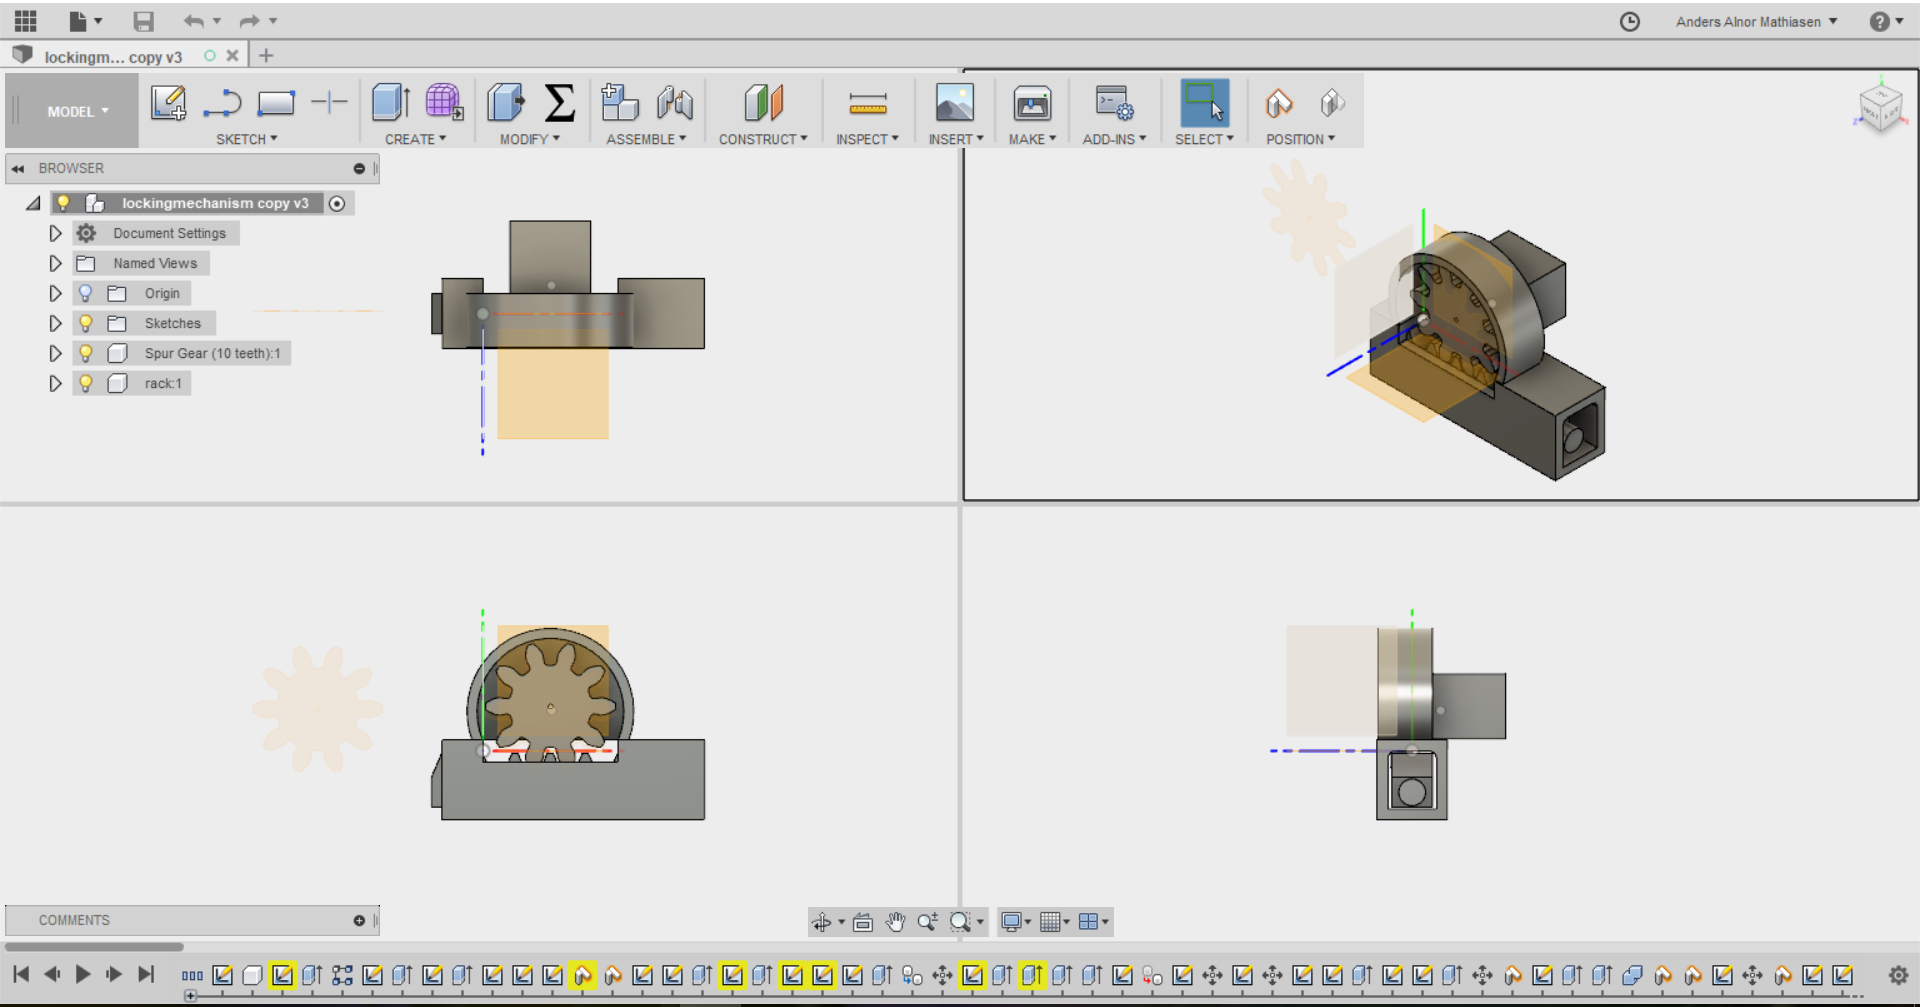Viewport: 1920px width, 1007px height.
Task: Open timeline settings gear
Action: pyautogui.click(x=1898, y=975)
